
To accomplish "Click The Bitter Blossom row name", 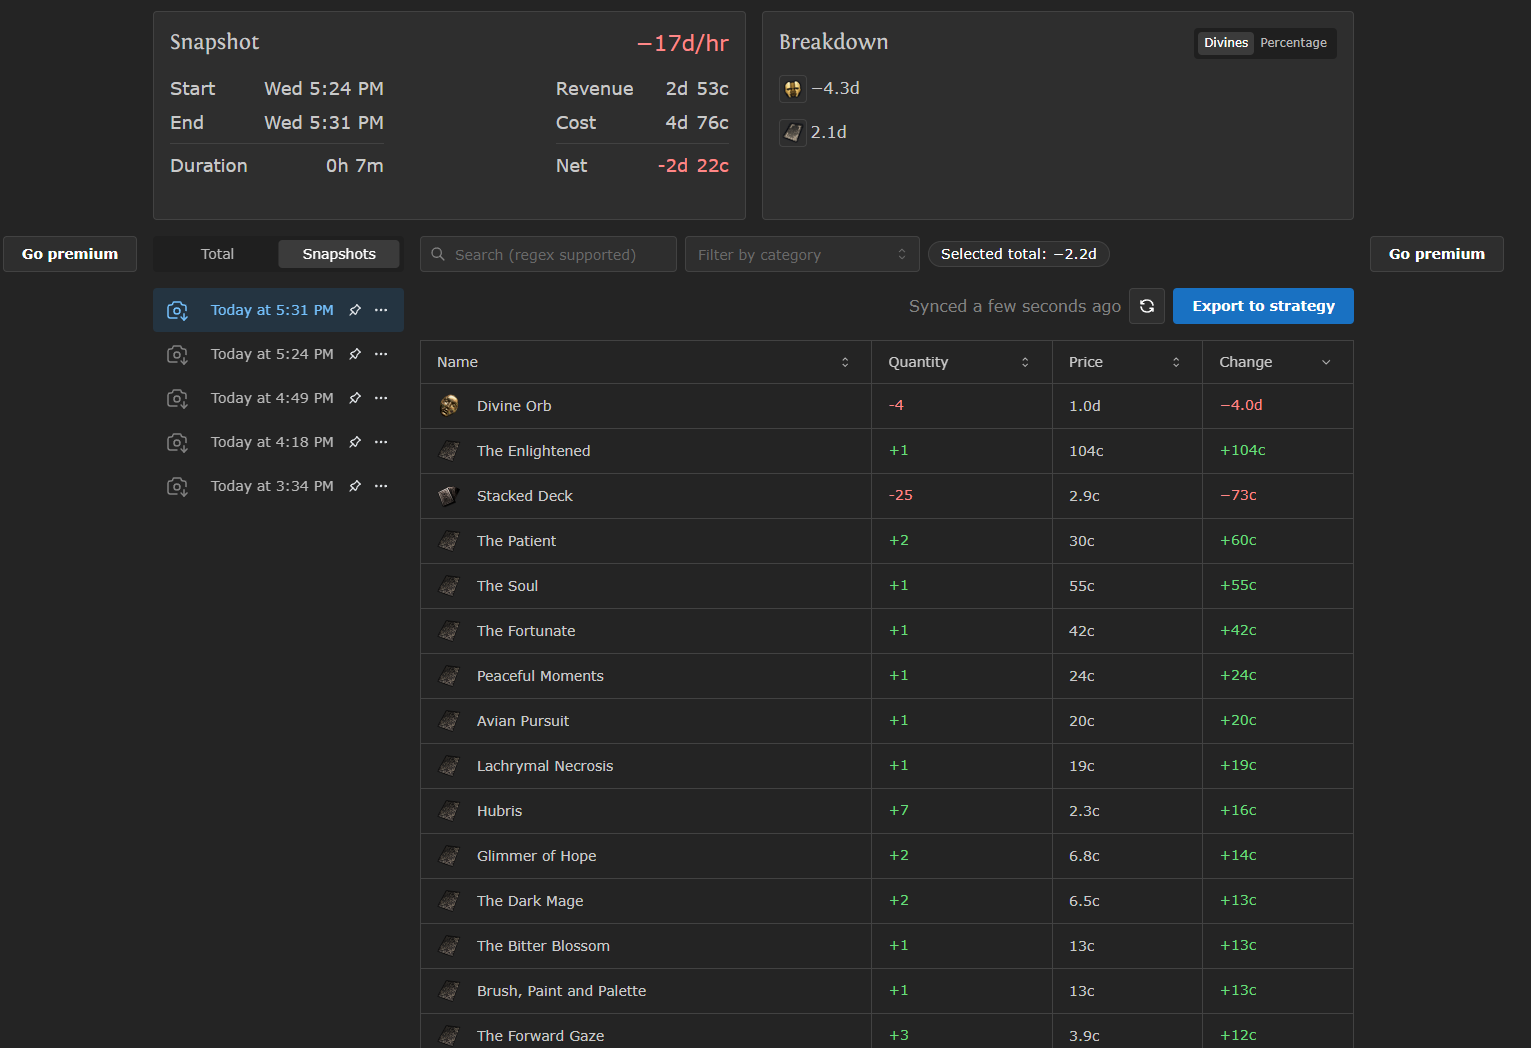I will click(x=543, y=946).
